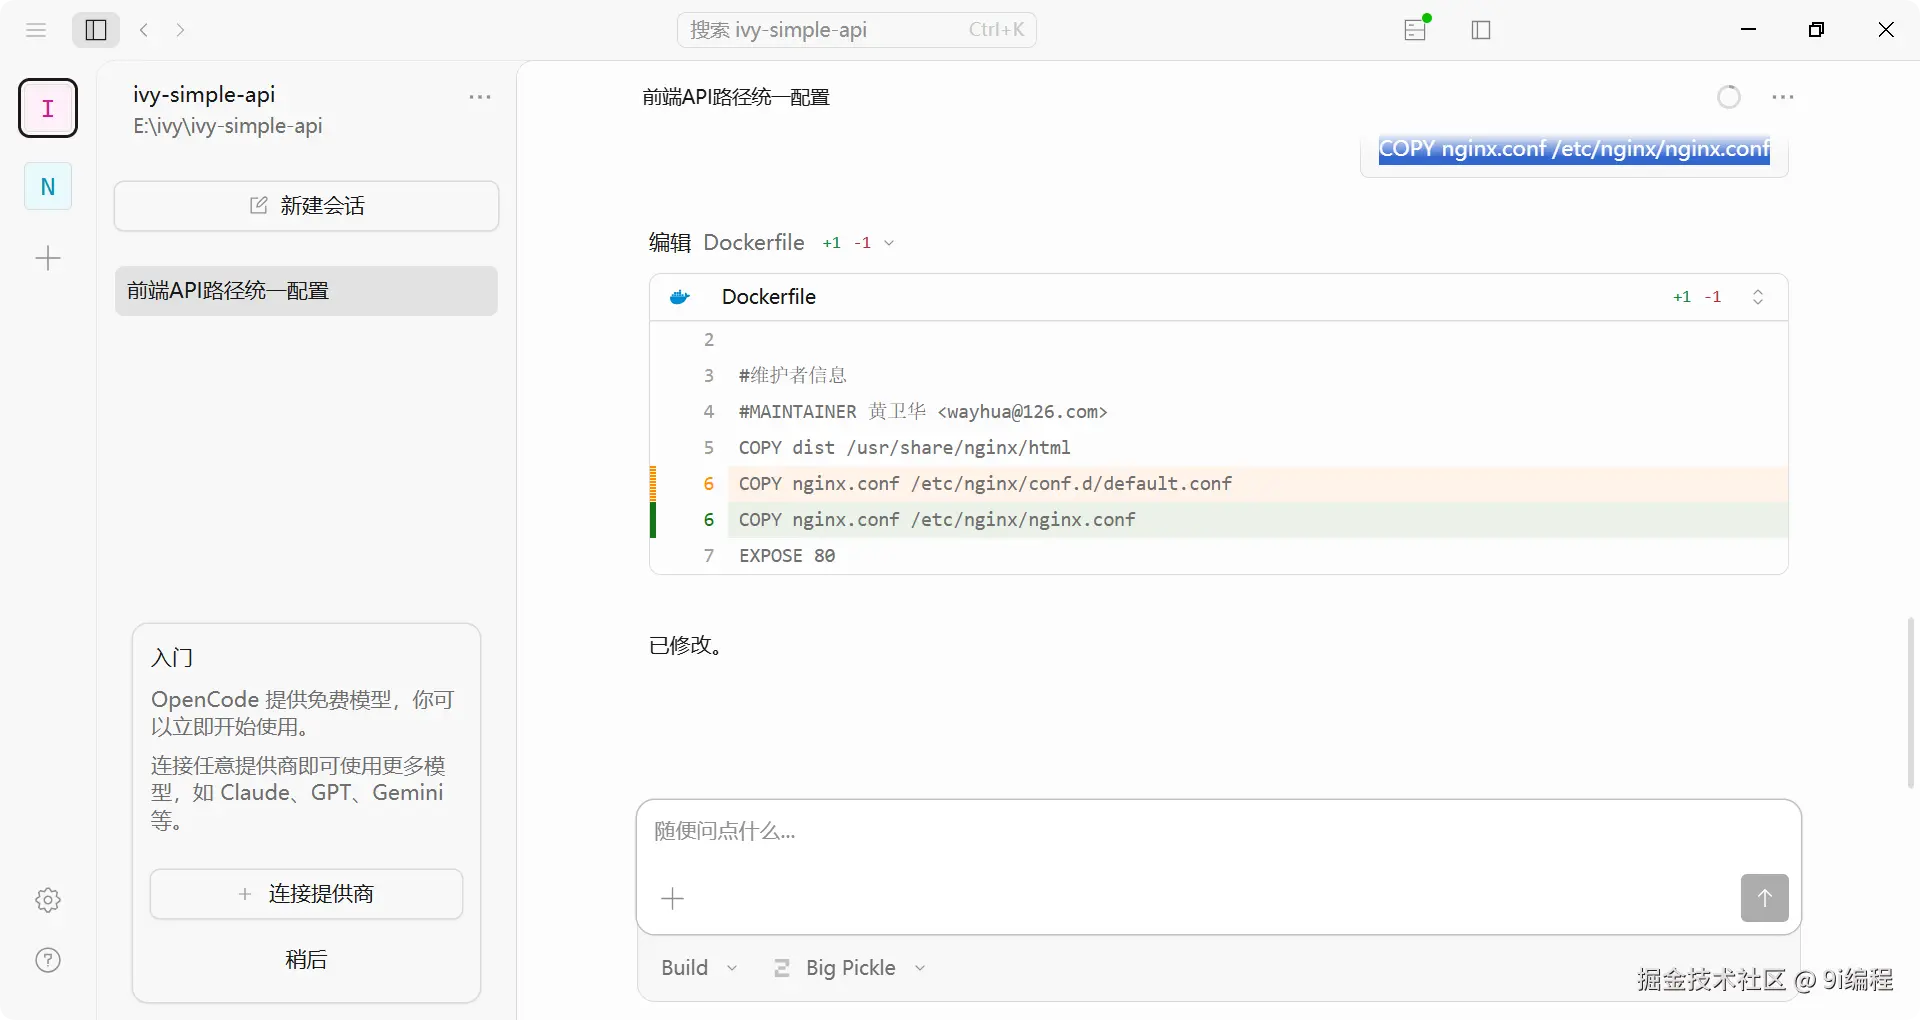This screenshot has height=1020, width=1920.
Task: Dismiss getting started with 稍后
Action: point(306,960)
